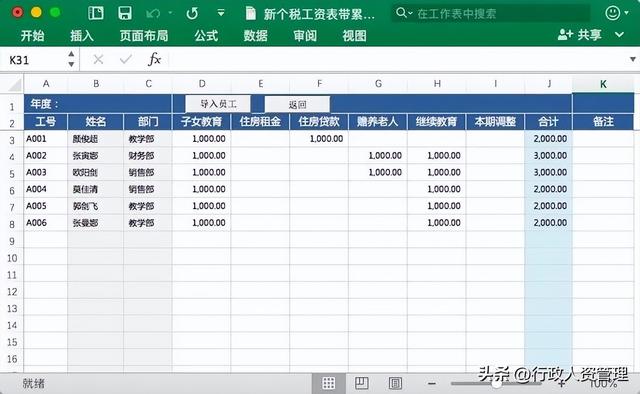Click the fx insert function icon
Screen dimensions: 640x394
pyautogui.click(x=154, y=59)
